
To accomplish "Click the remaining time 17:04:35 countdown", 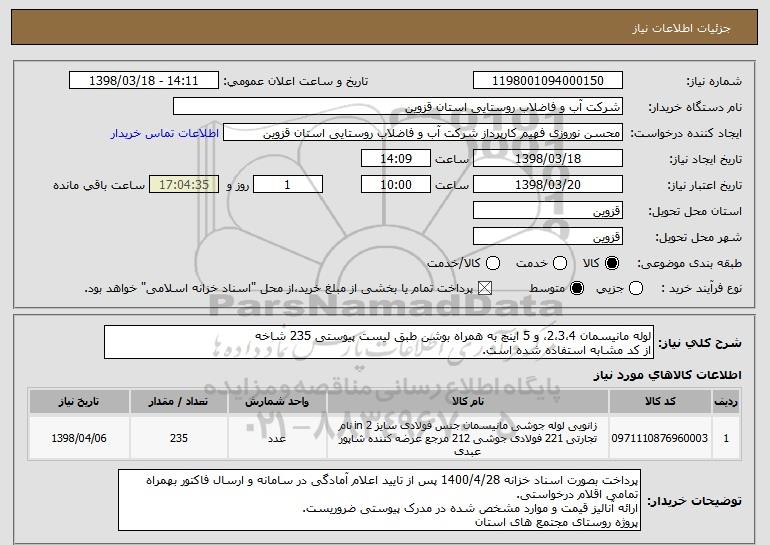I will pyautogui.click(x=184, y=185).
